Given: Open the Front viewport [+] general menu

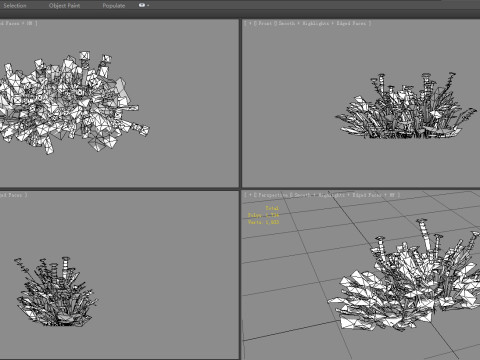Looking at the screenshot, I should pos(250,23).
